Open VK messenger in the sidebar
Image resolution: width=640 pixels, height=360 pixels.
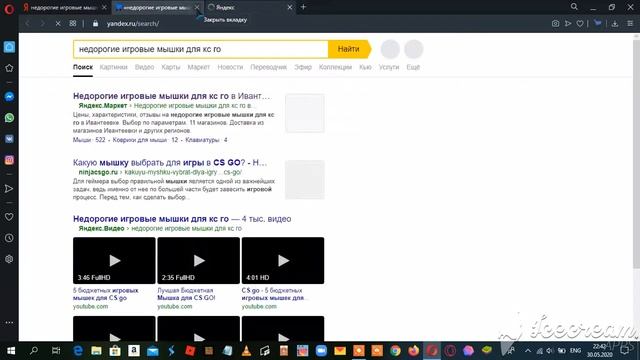(9, 139)
